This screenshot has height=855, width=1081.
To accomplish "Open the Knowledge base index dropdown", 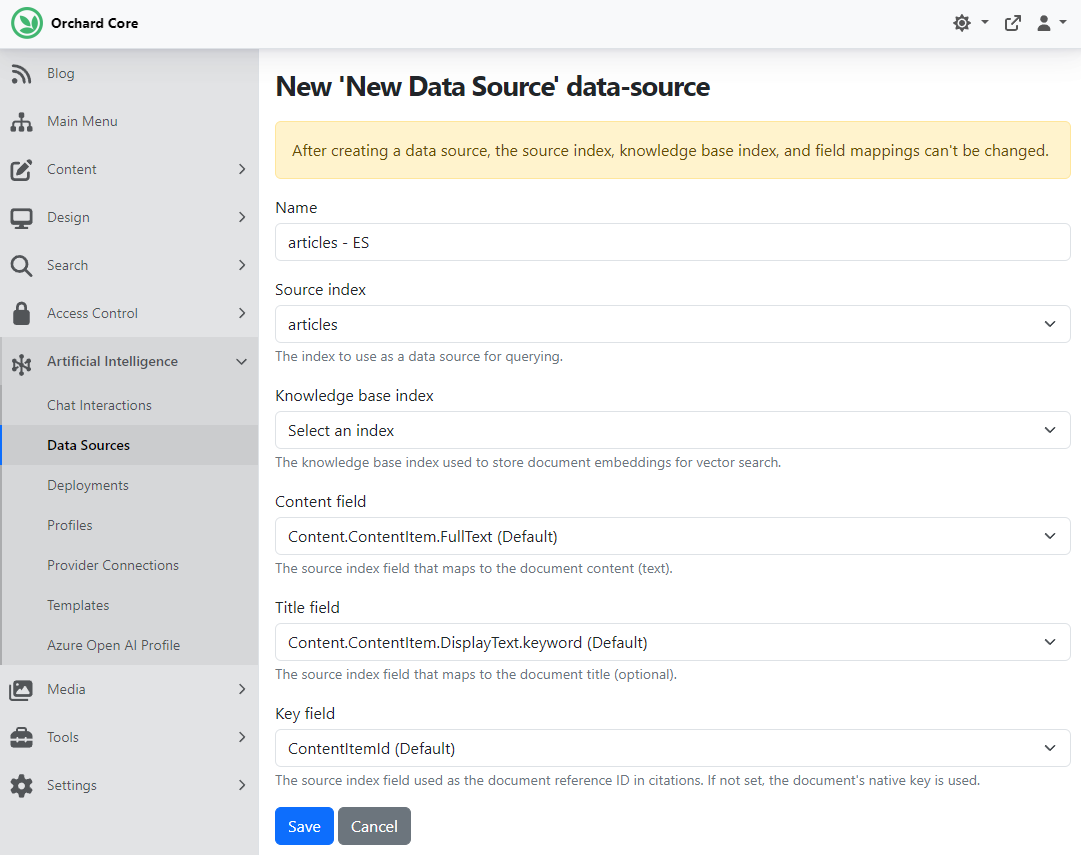I will coord(672,430).
